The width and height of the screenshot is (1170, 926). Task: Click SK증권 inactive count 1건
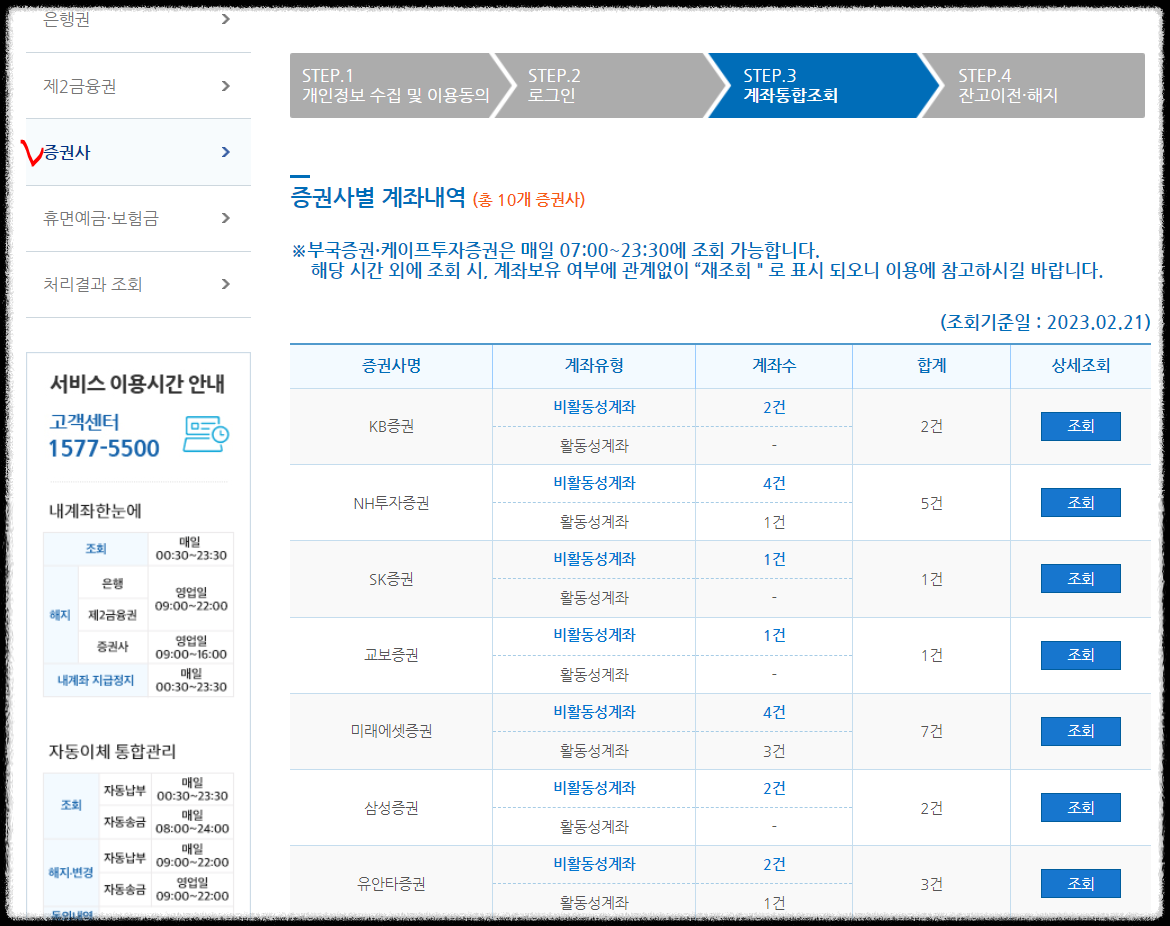774,560
